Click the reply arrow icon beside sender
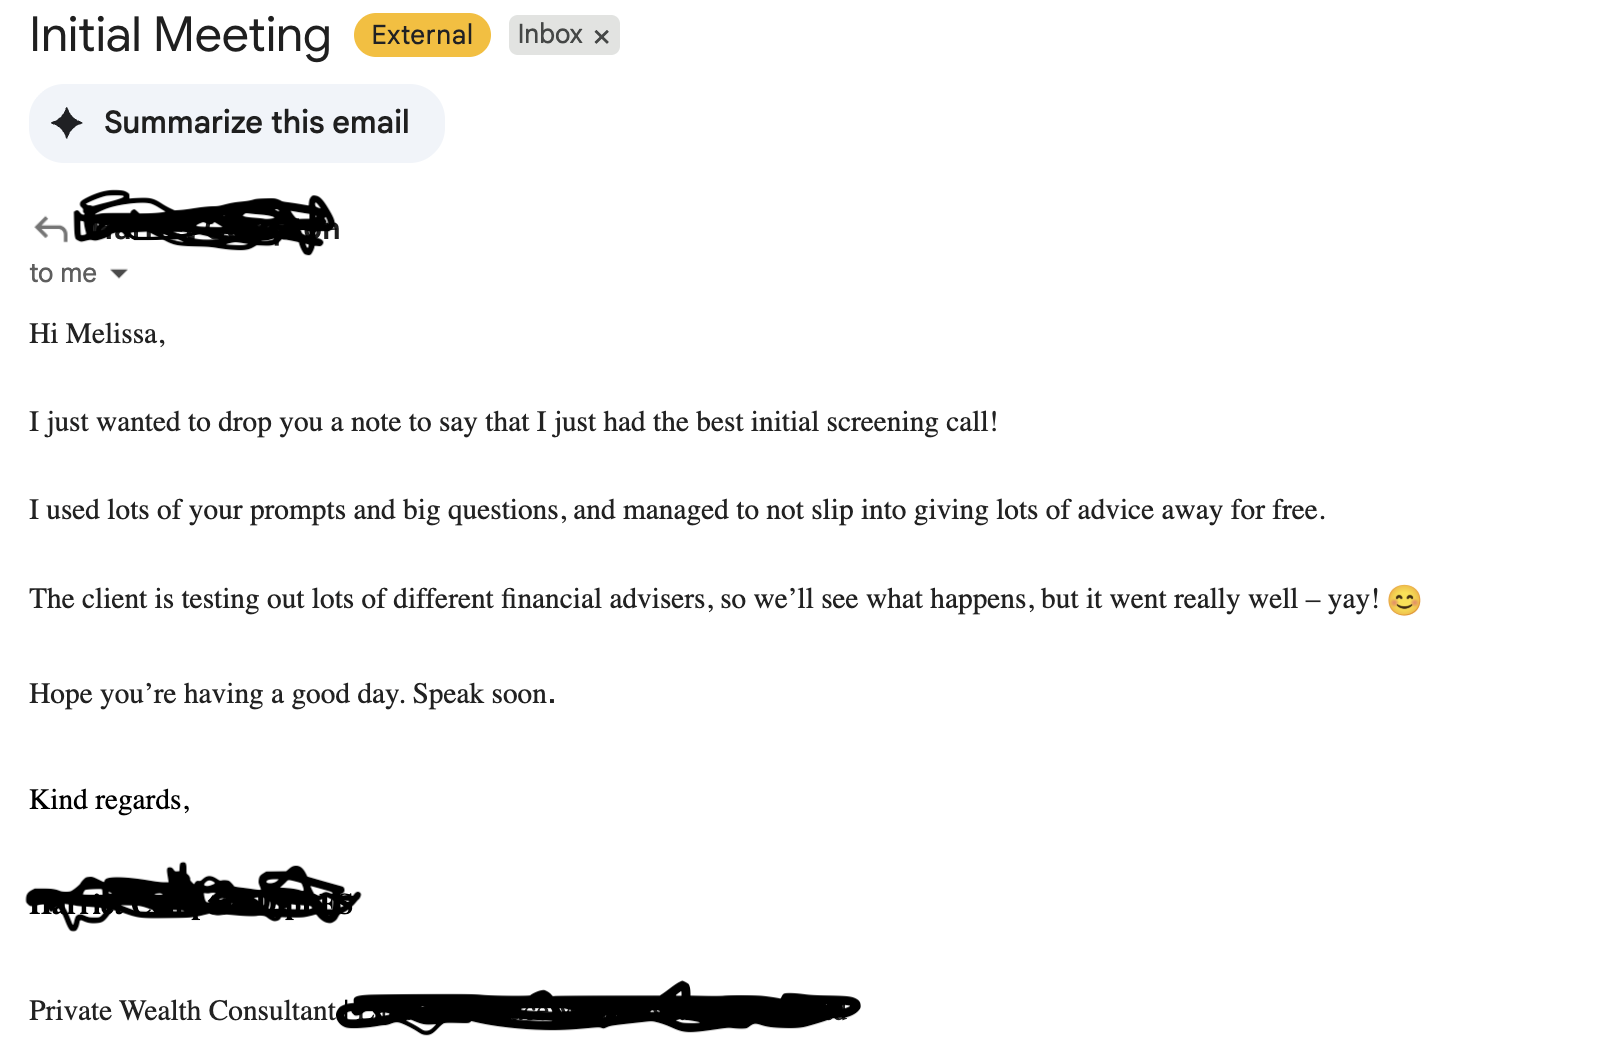Screen dimensions: 1616x1038 tap(50, 229)
